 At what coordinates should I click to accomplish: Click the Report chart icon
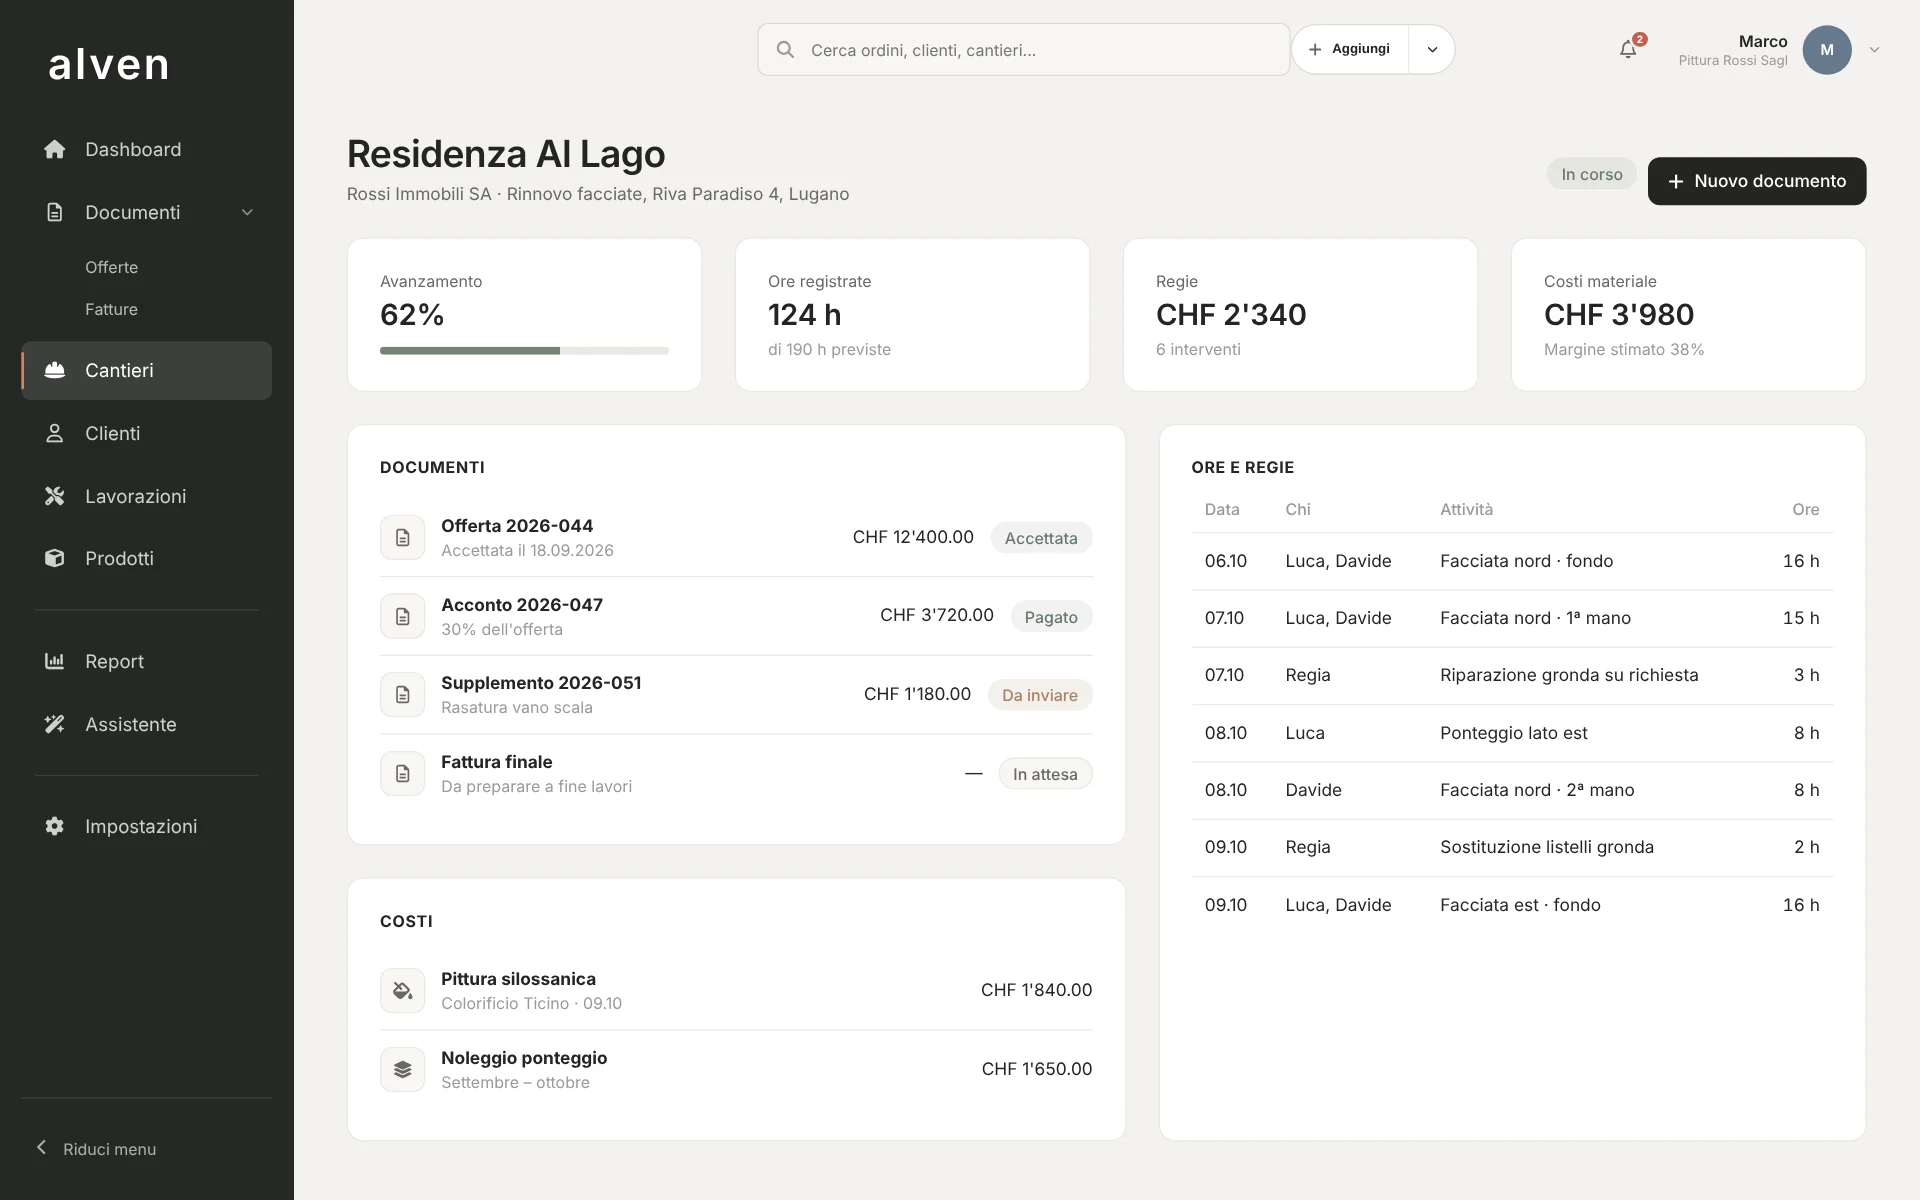pos(55,661)
